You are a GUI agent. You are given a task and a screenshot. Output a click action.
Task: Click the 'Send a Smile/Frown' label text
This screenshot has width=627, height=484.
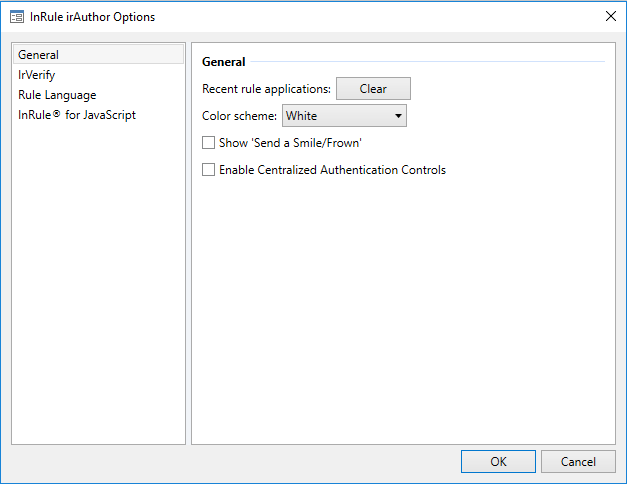(290, 143)
